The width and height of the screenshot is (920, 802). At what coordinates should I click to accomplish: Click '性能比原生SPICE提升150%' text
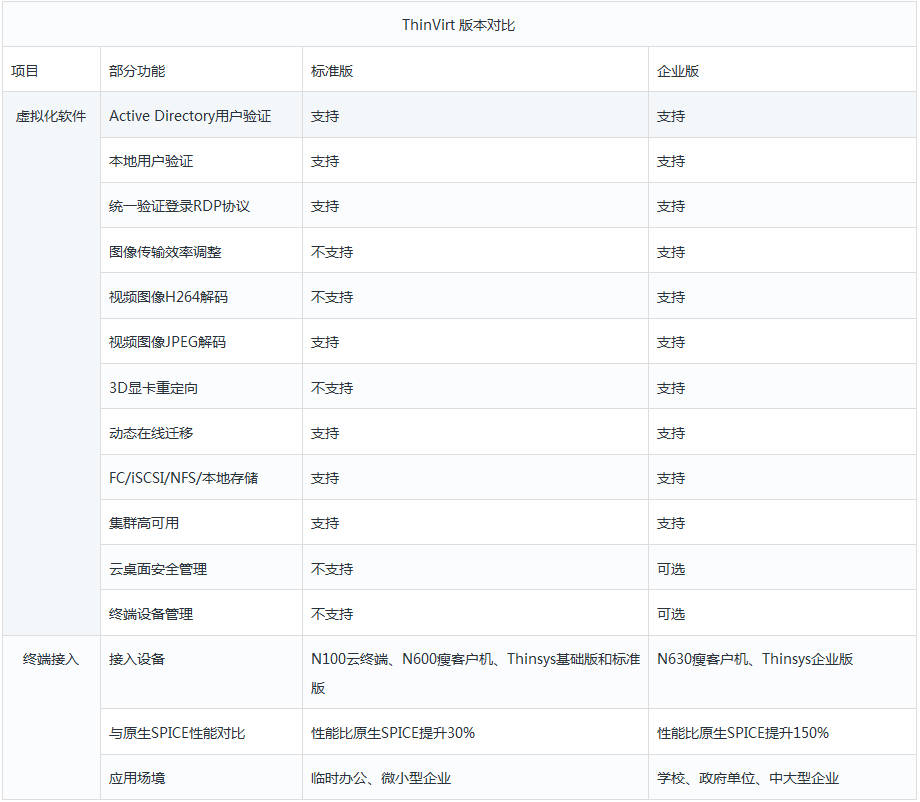pos(743,733)
